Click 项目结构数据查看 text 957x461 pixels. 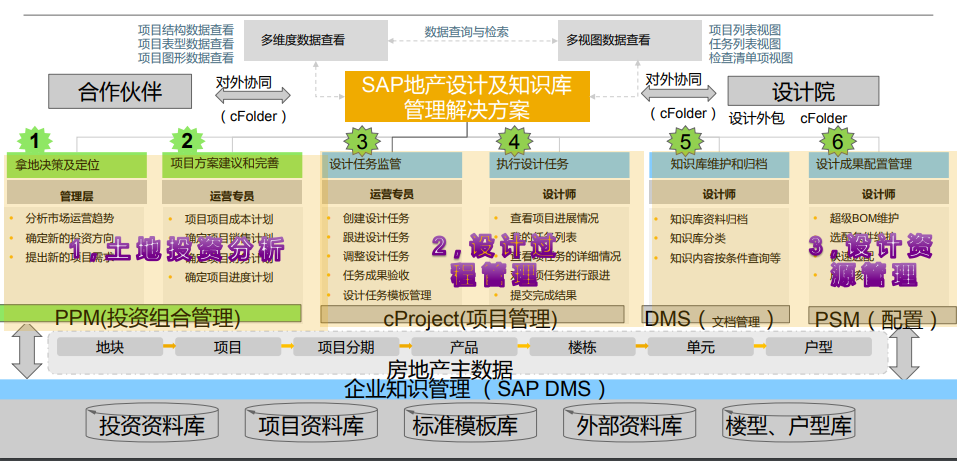coord(186,29)
